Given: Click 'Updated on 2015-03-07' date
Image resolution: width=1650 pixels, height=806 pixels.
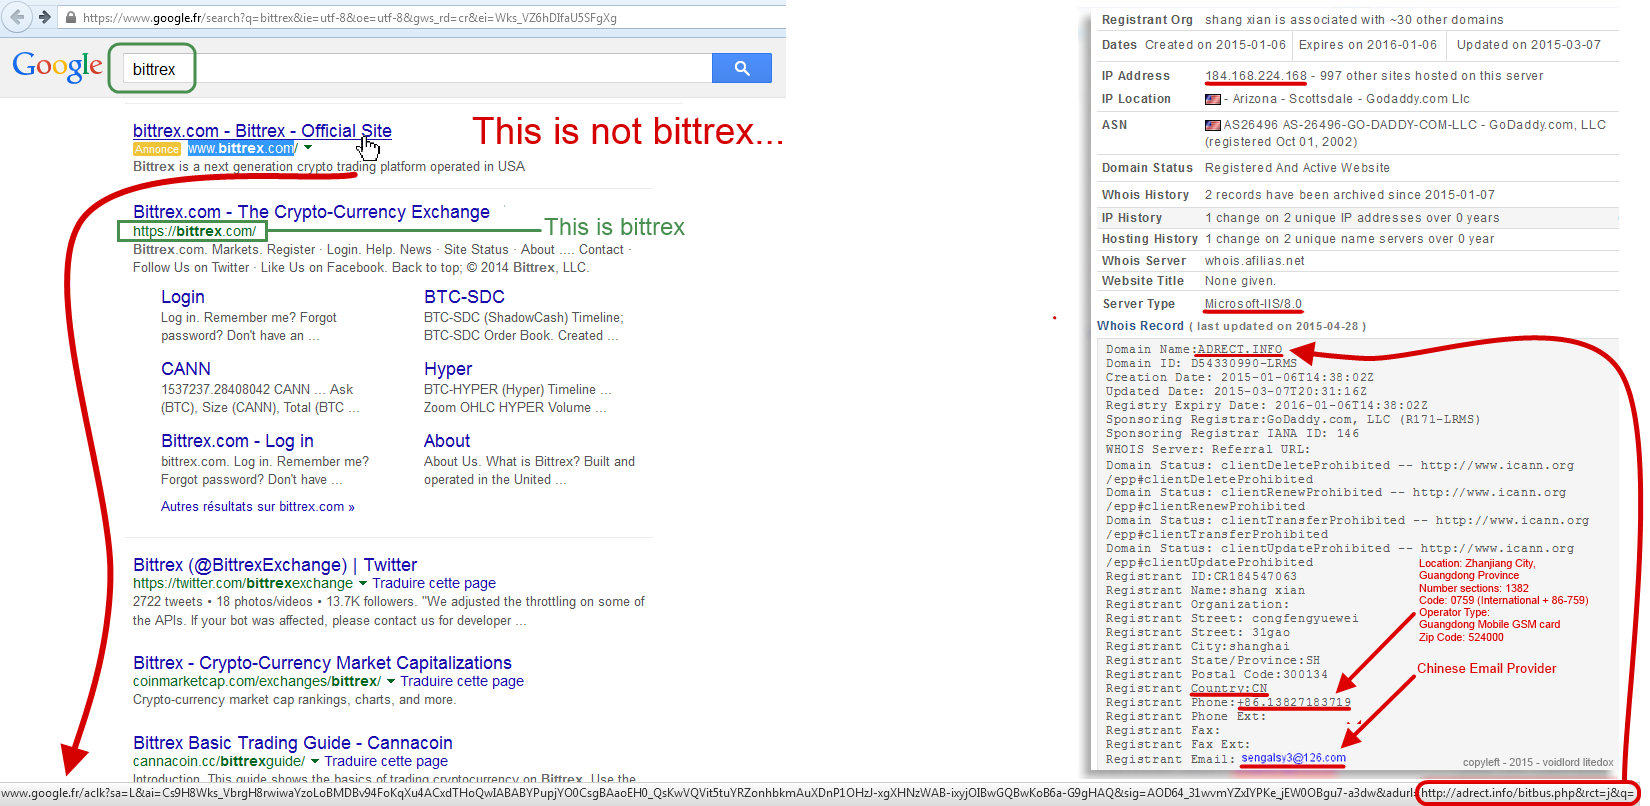Looking at the screenshot, I should tap(1529, 45).
